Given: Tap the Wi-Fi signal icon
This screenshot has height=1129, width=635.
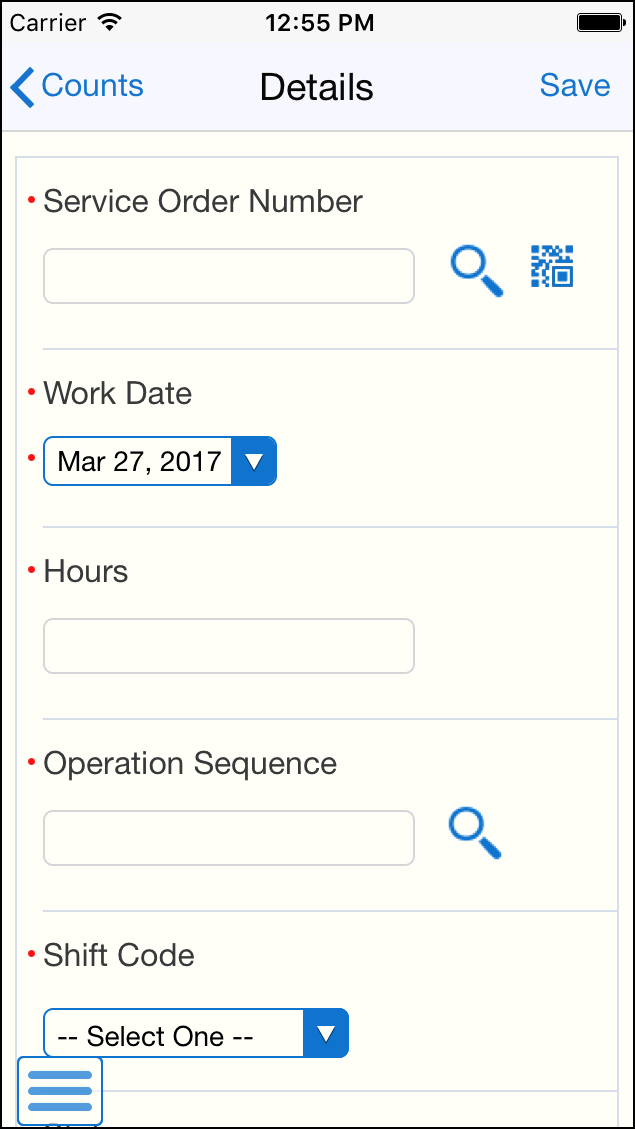Looking at the screenshot, I should click(x=110, y=22).
